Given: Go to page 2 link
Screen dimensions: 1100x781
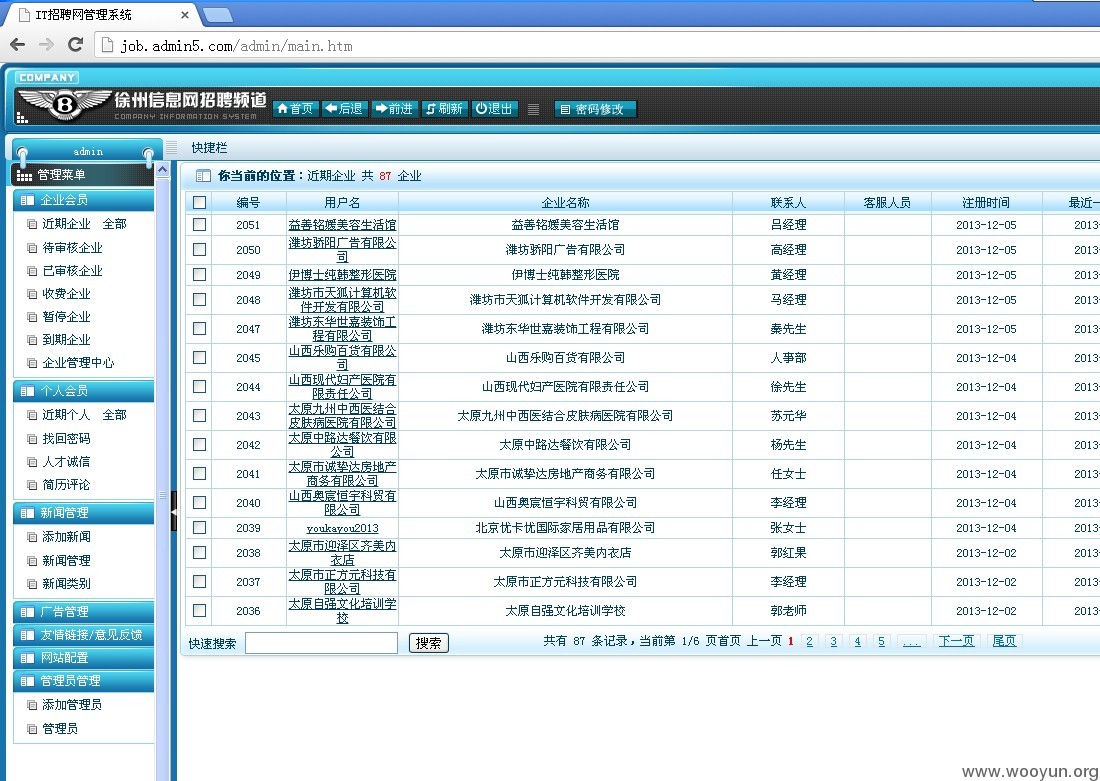Looking at the screenshot, I should (810, 641).
